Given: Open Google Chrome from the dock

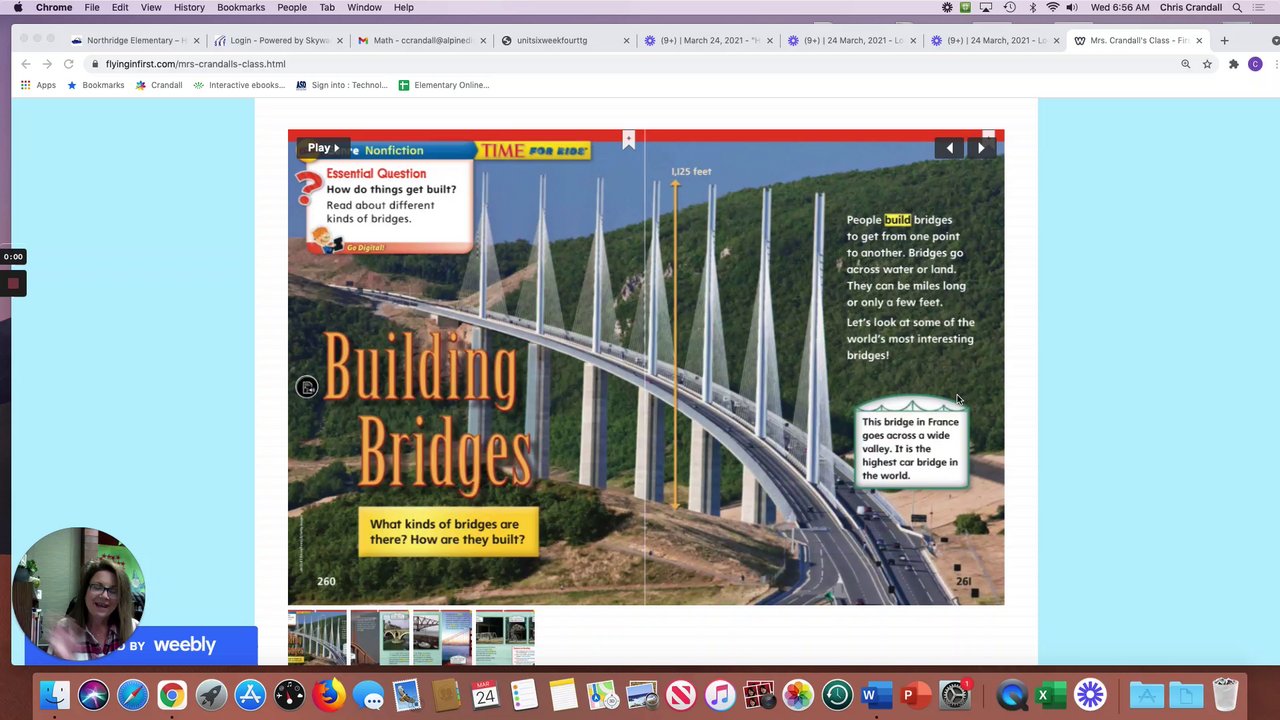Looking at the screenshot, I should click(x=172, y=694).
